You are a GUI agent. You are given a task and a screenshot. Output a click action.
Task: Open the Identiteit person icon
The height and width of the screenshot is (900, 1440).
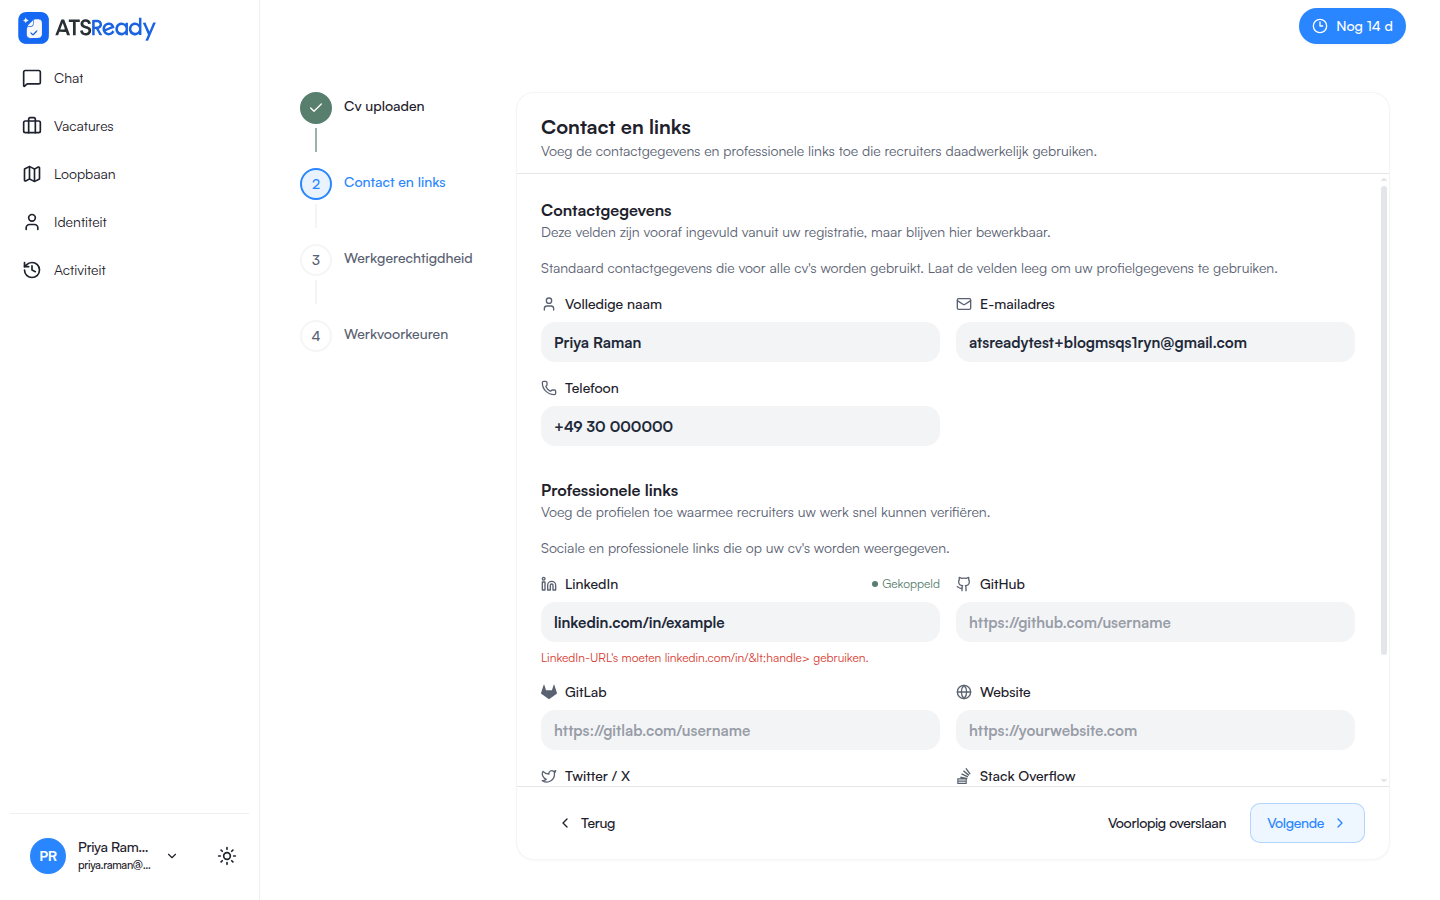(x=32, y=222)
